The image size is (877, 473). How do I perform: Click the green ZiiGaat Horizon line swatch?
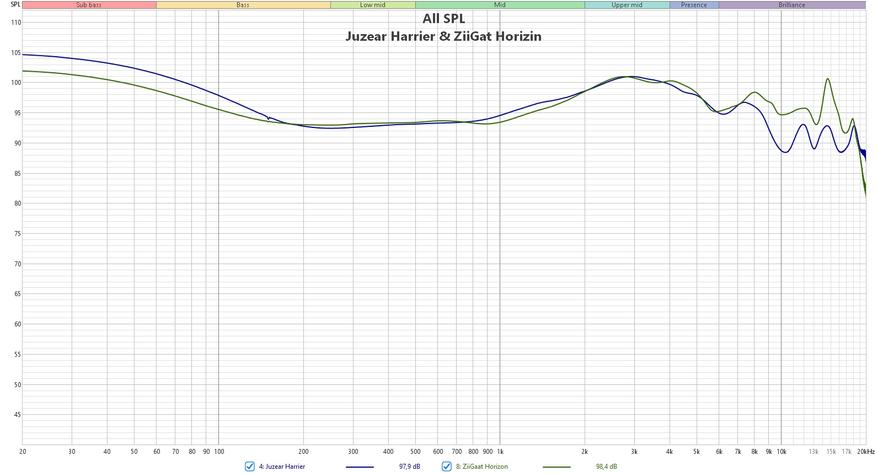557,467
